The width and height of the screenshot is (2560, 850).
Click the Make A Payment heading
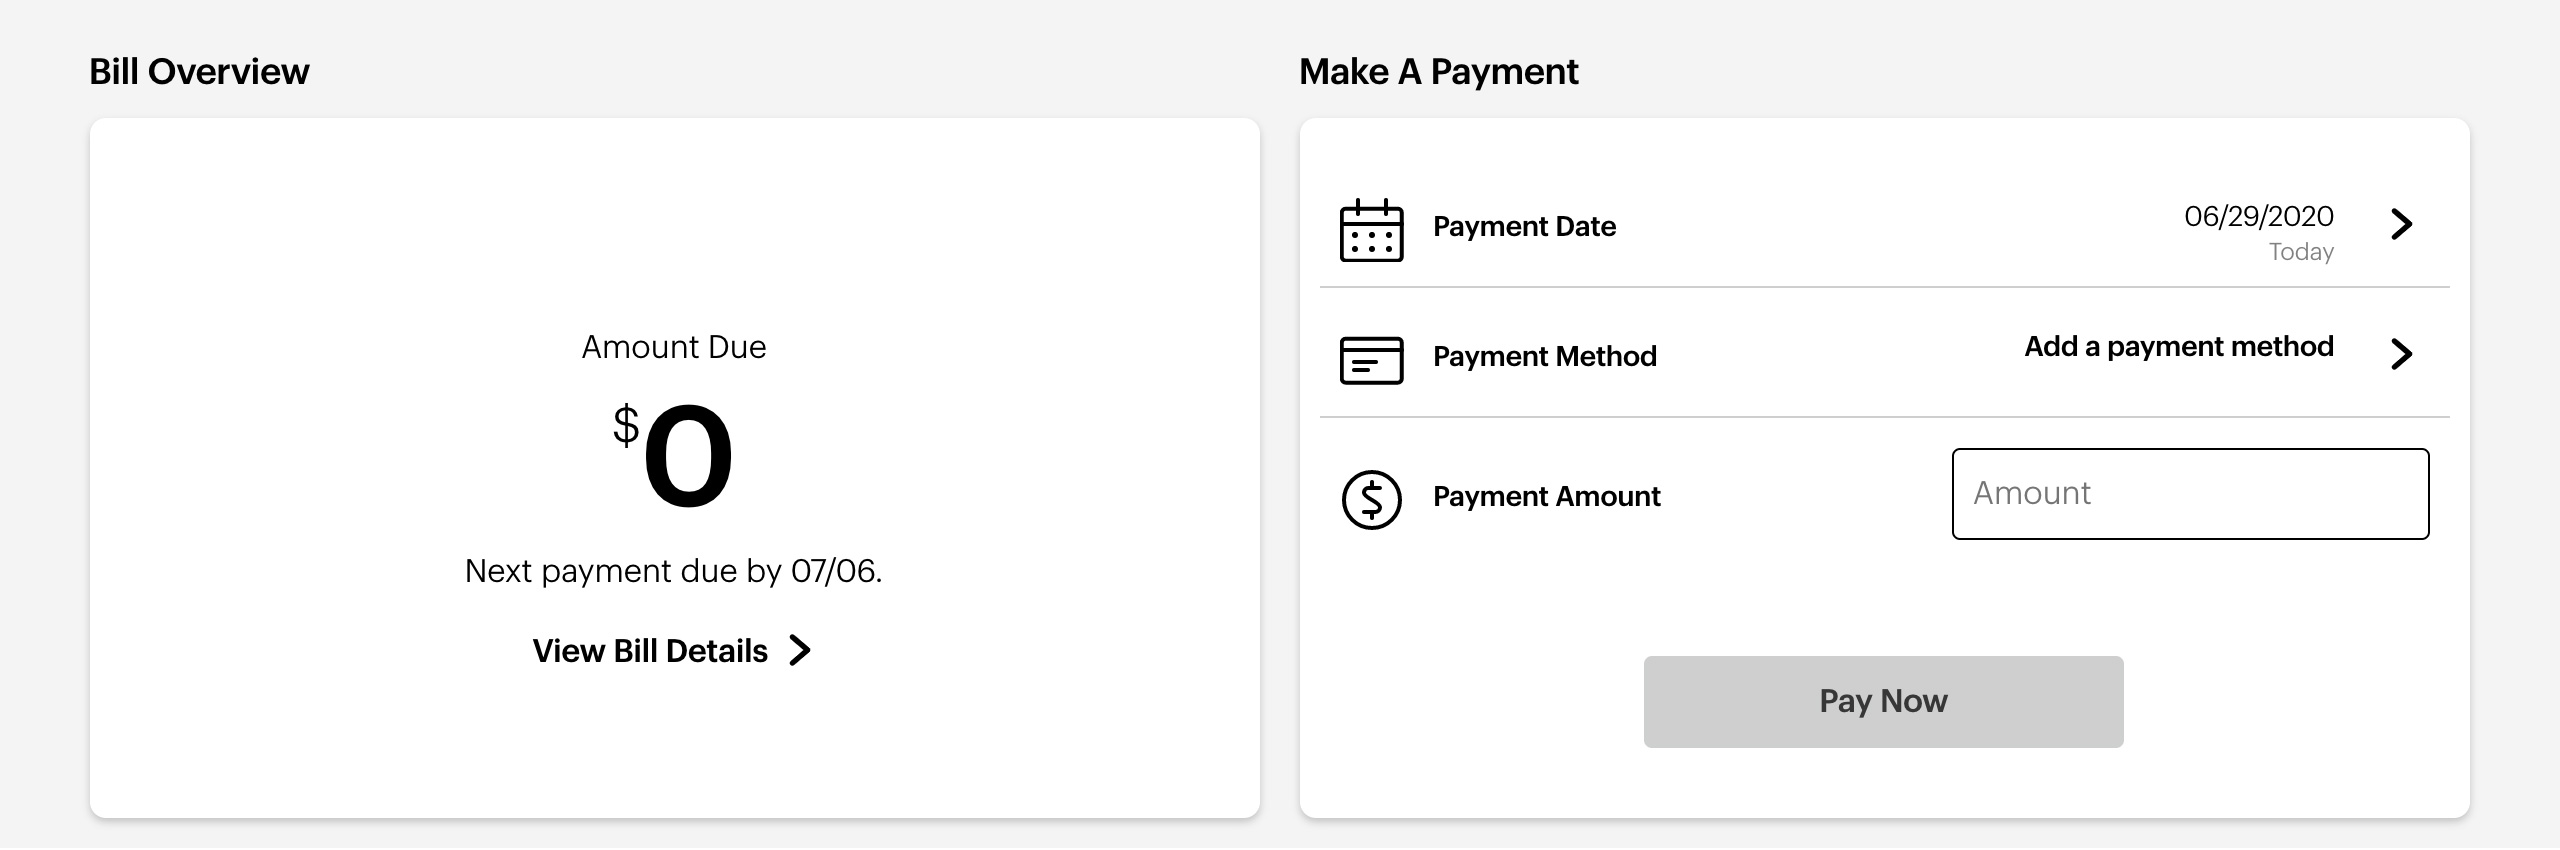pos(1438,72)
